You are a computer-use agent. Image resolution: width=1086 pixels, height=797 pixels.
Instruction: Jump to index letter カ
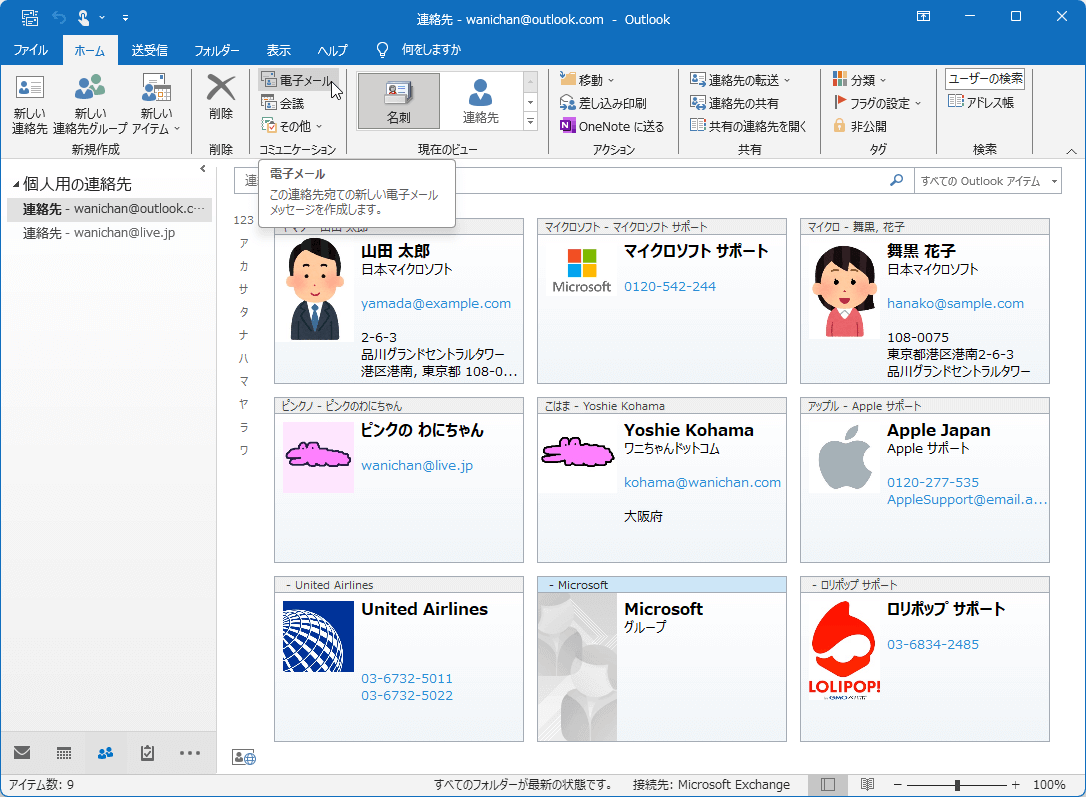244,267
